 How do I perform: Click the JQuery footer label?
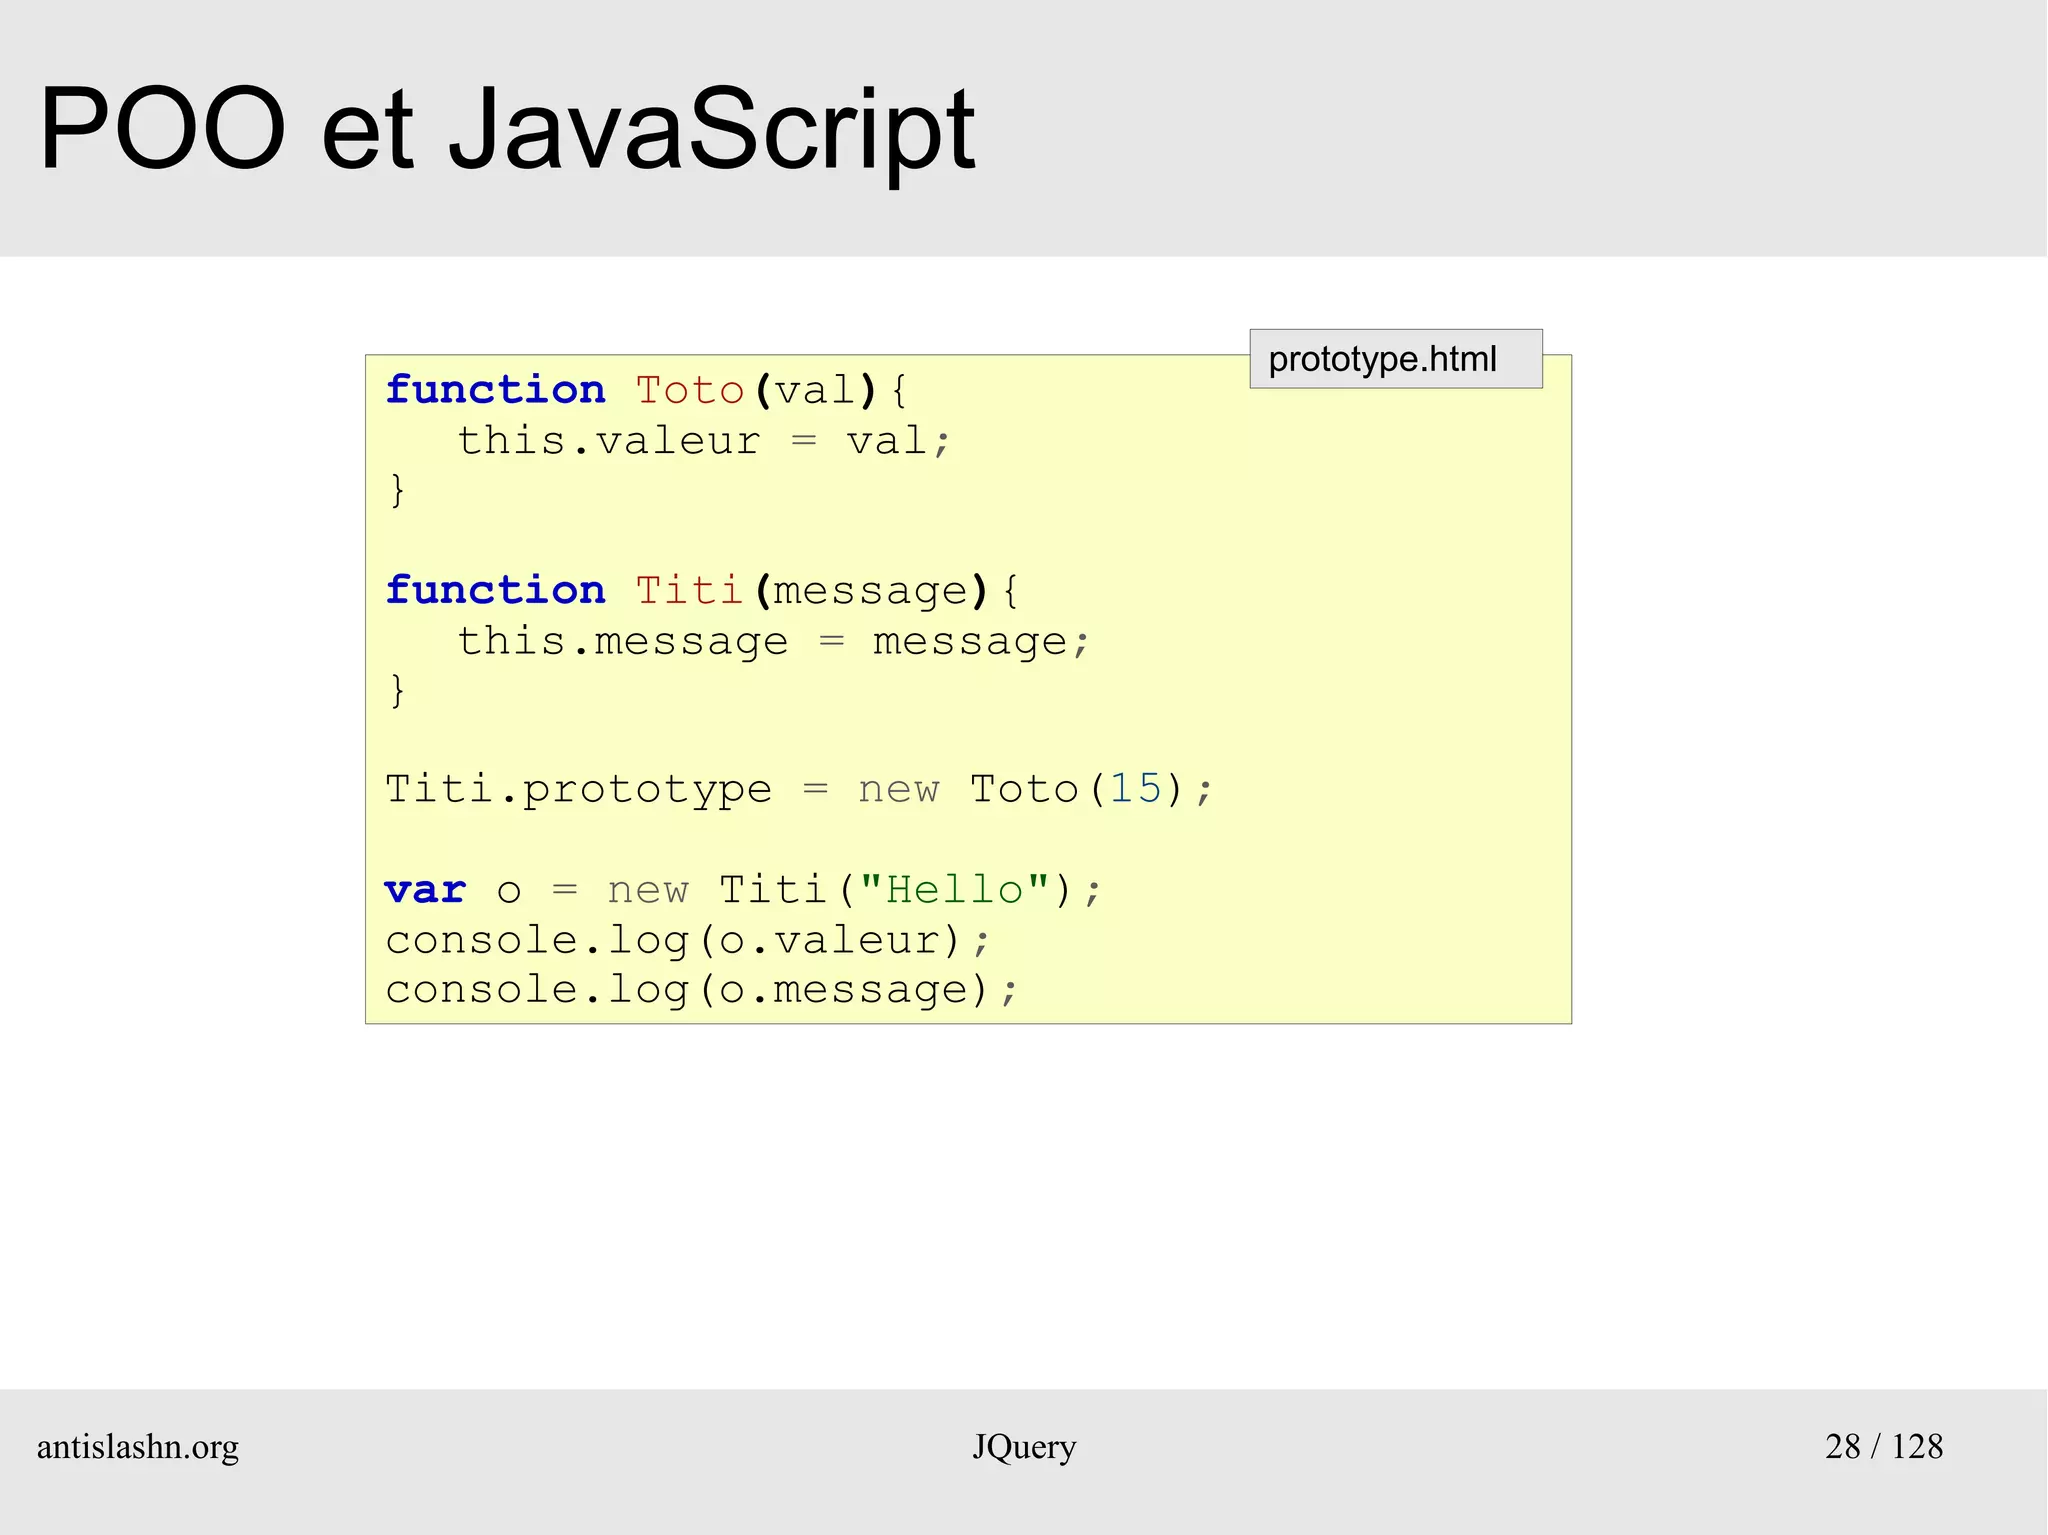click(1024, 1447)
